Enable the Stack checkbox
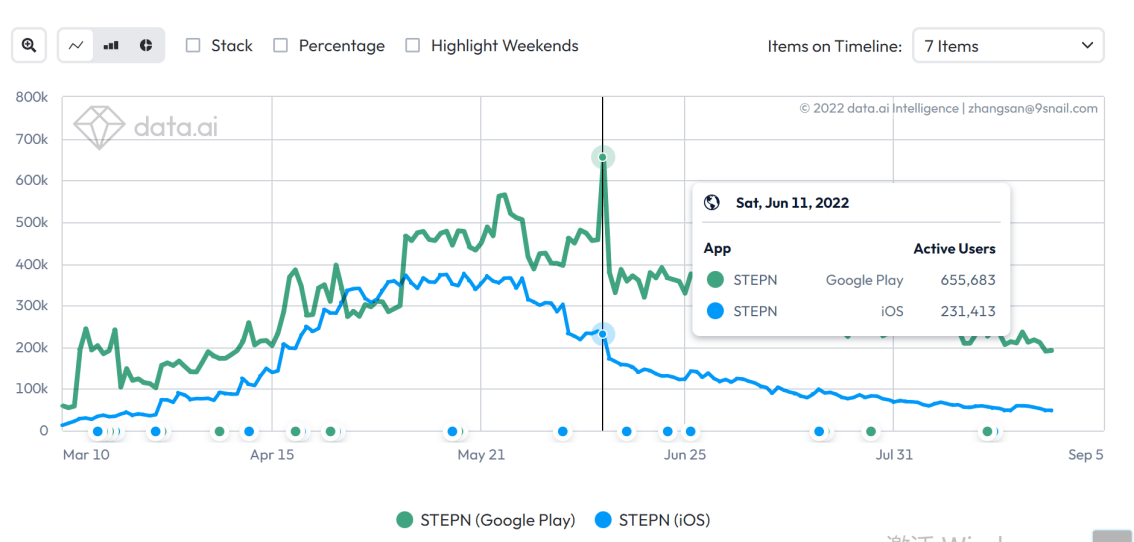This screenshot has width=1134, height=542. point(194,45)
